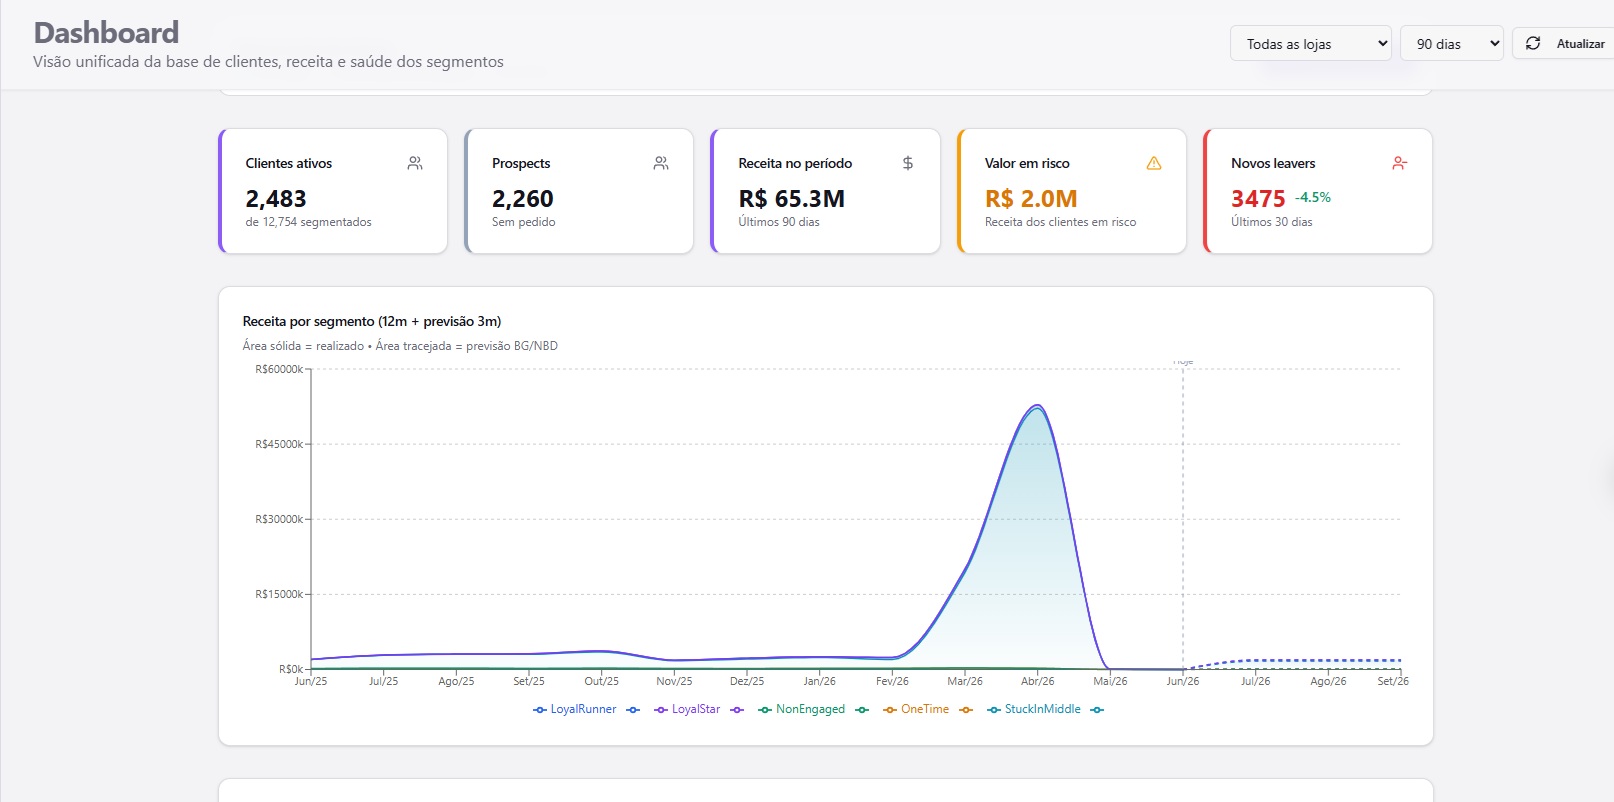
Task: Click the 'Prospects' card title
Action: tap(521, 163)
